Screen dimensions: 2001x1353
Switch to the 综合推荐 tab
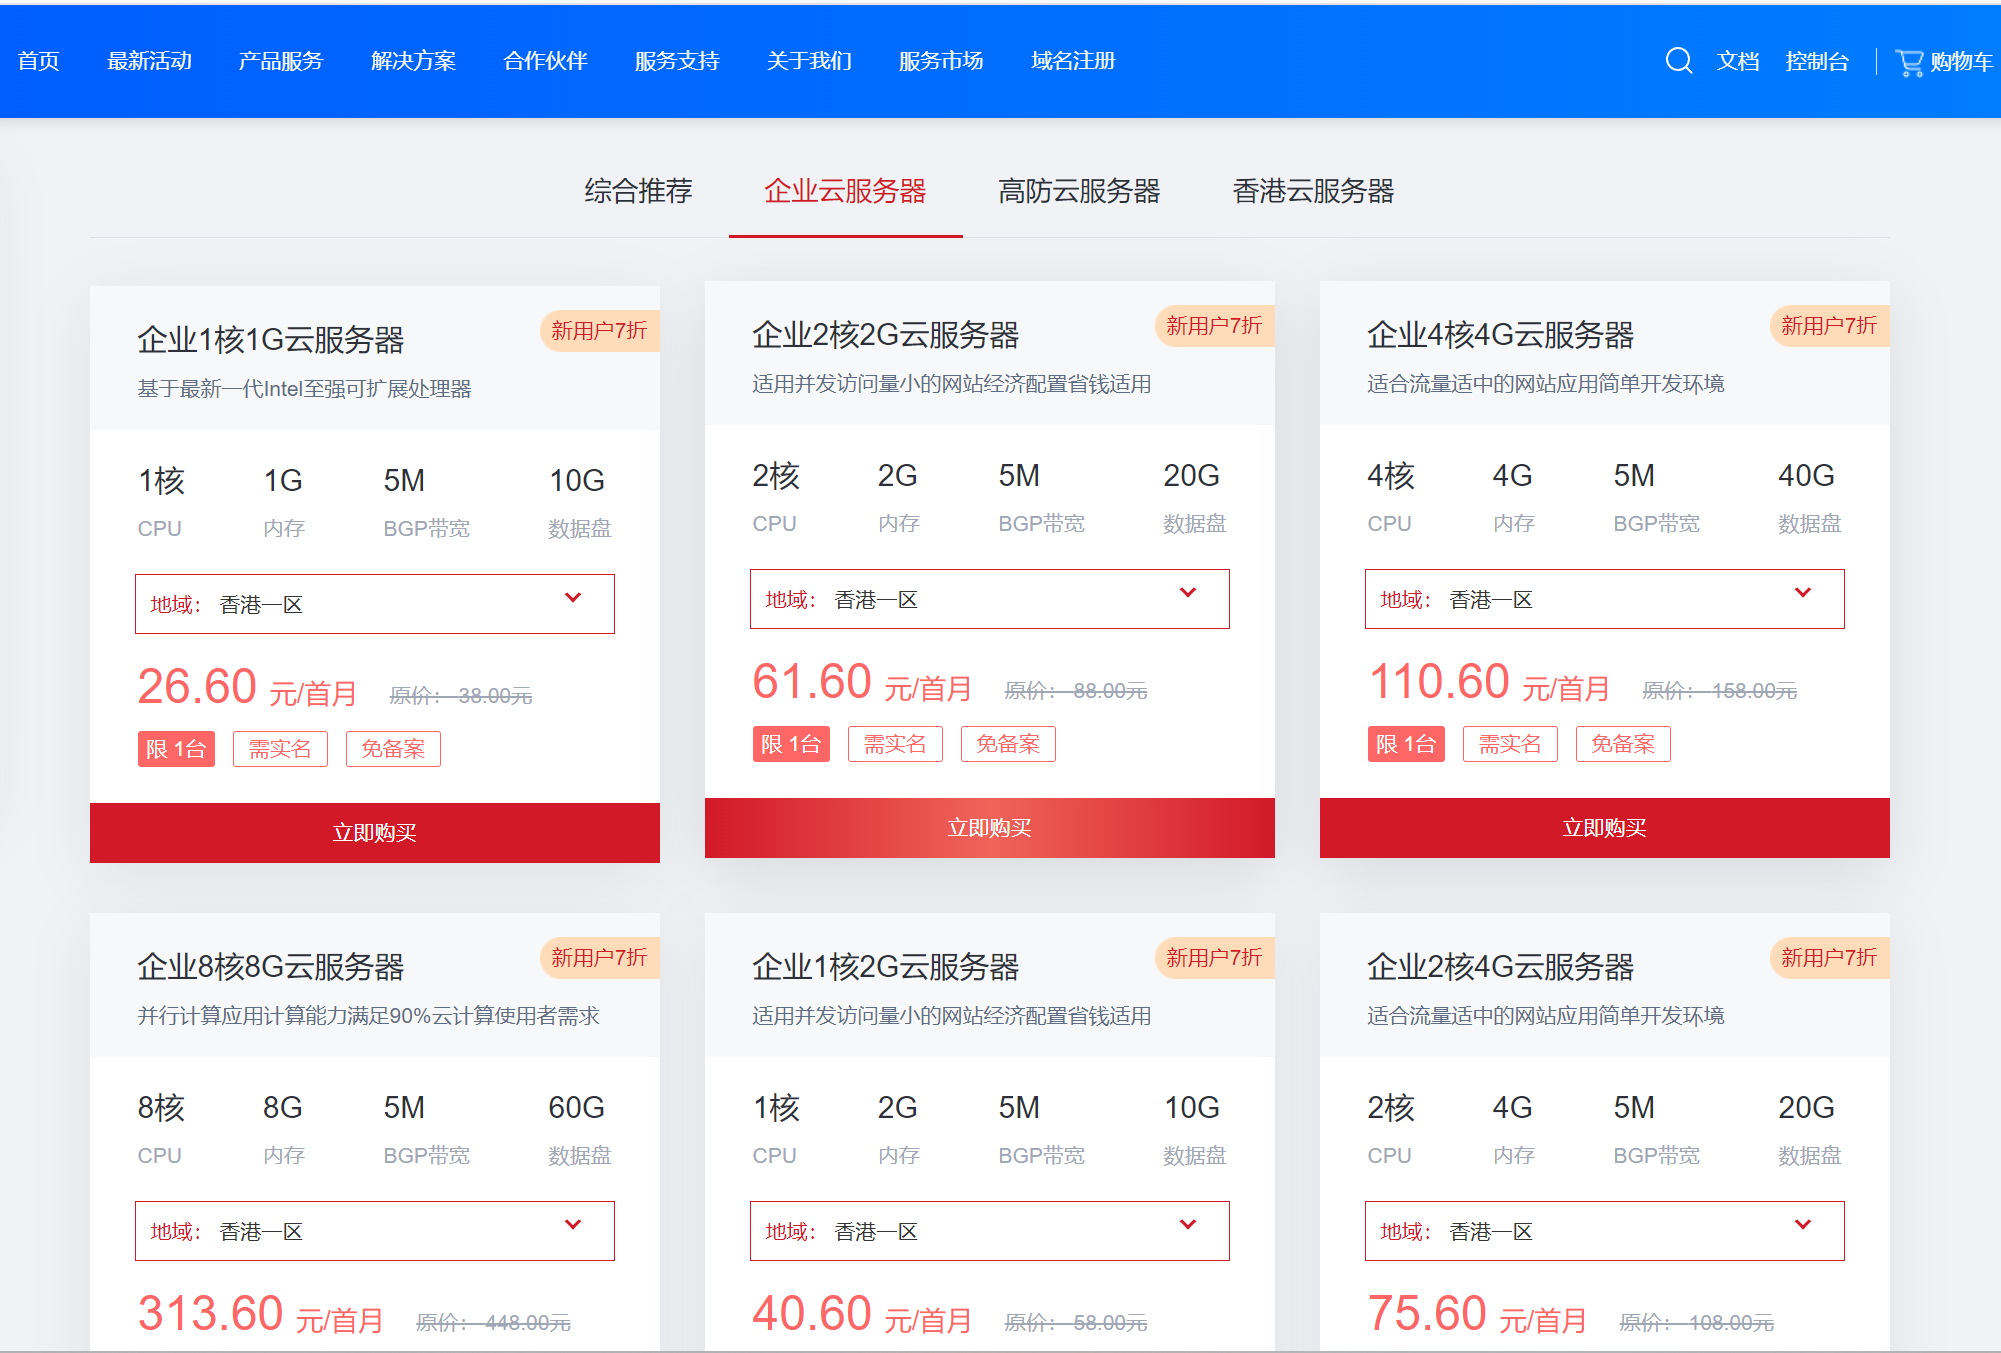tap(638, 191)
